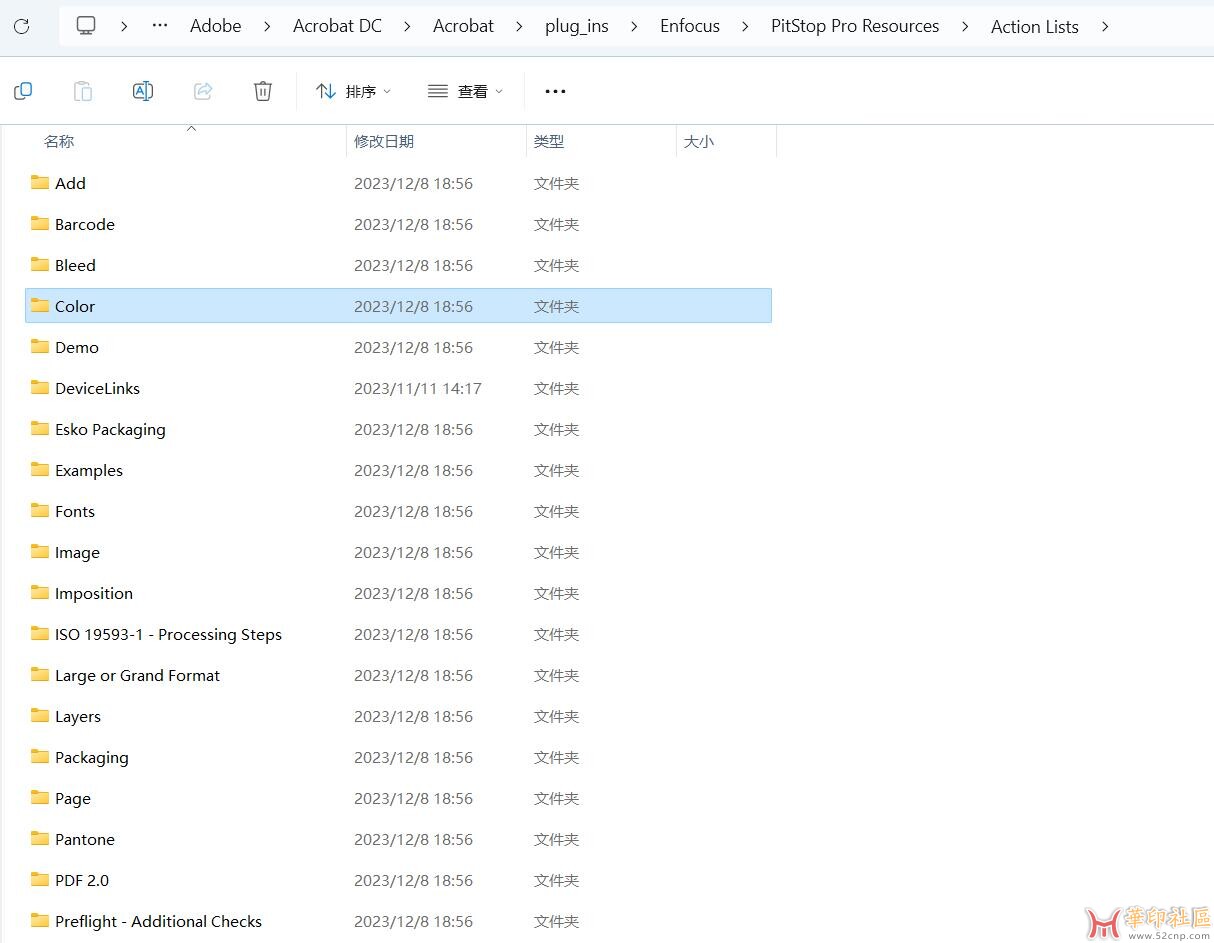Go to Enfocus breadcrumb segment

point(690,26)
